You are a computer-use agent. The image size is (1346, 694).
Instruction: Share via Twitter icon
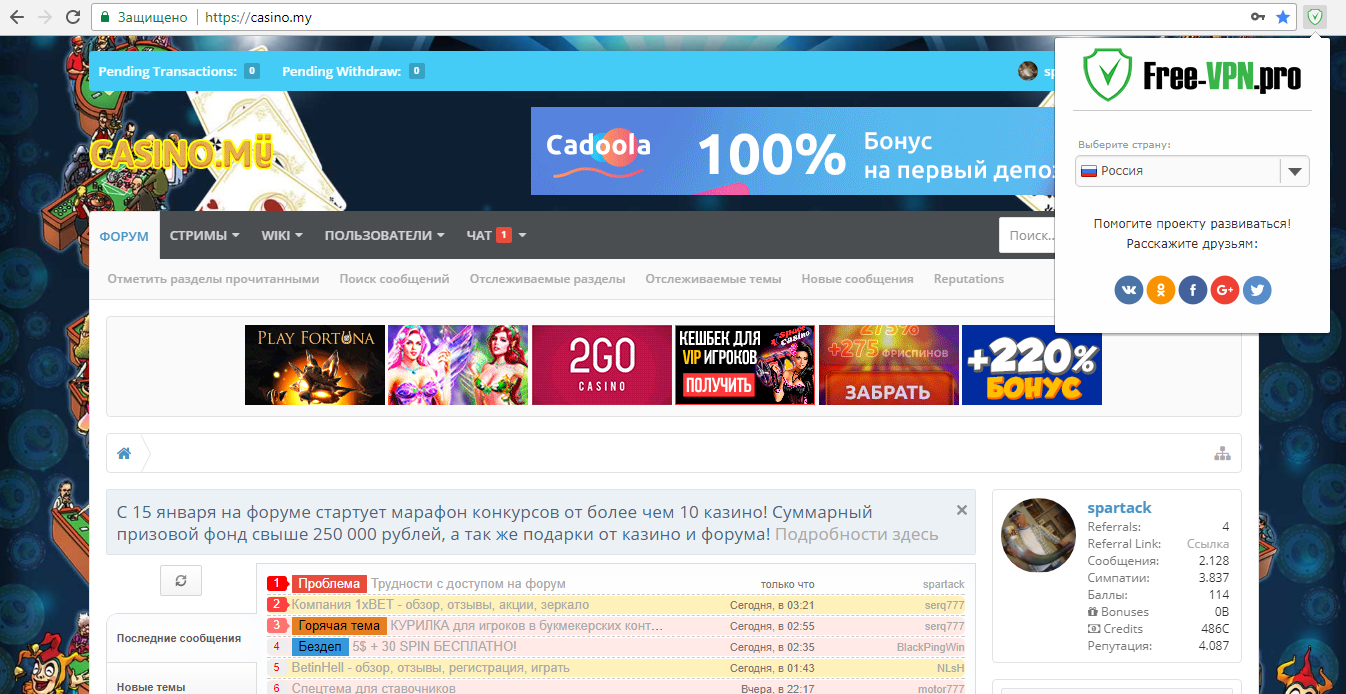tap(1257, 290)
